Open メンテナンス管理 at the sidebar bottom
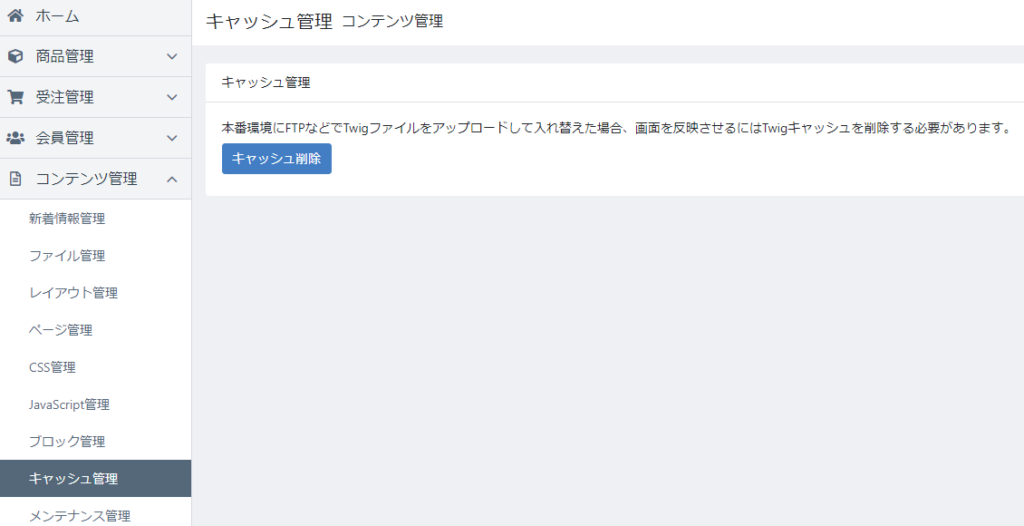The width and height of the screenshot is (1024, 526). tap(80, 516)
